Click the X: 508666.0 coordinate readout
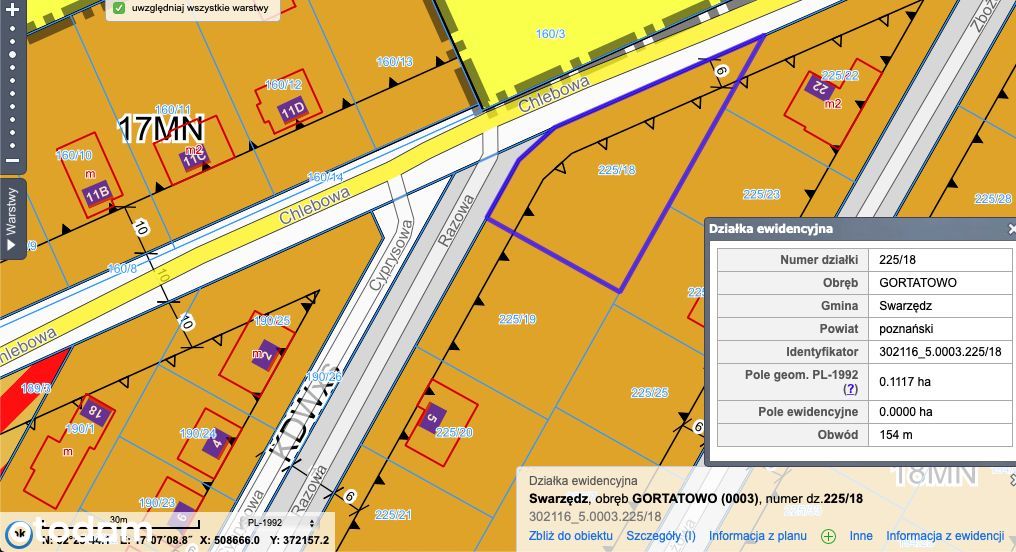This screenshot has height=552, width=1016. pos(229,540)
